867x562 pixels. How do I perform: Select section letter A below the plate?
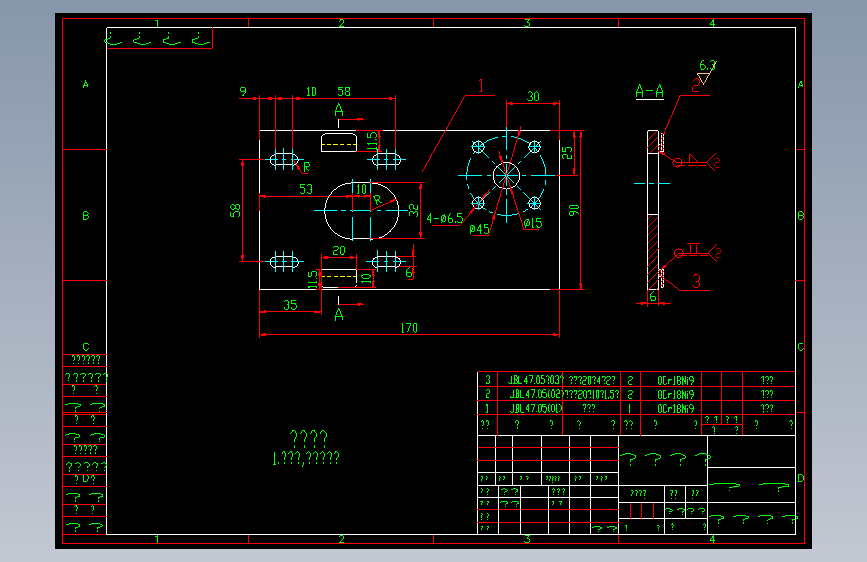click(339, 315)
